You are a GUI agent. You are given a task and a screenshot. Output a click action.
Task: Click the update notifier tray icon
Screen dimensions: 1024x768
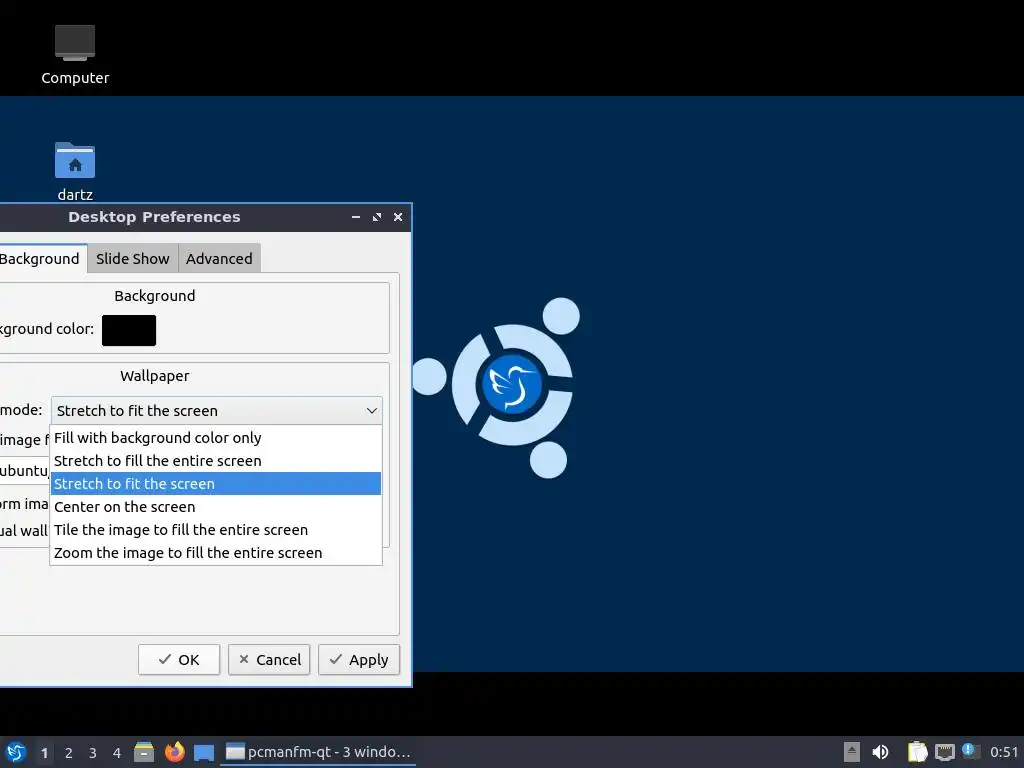click(x=971, y=751)
